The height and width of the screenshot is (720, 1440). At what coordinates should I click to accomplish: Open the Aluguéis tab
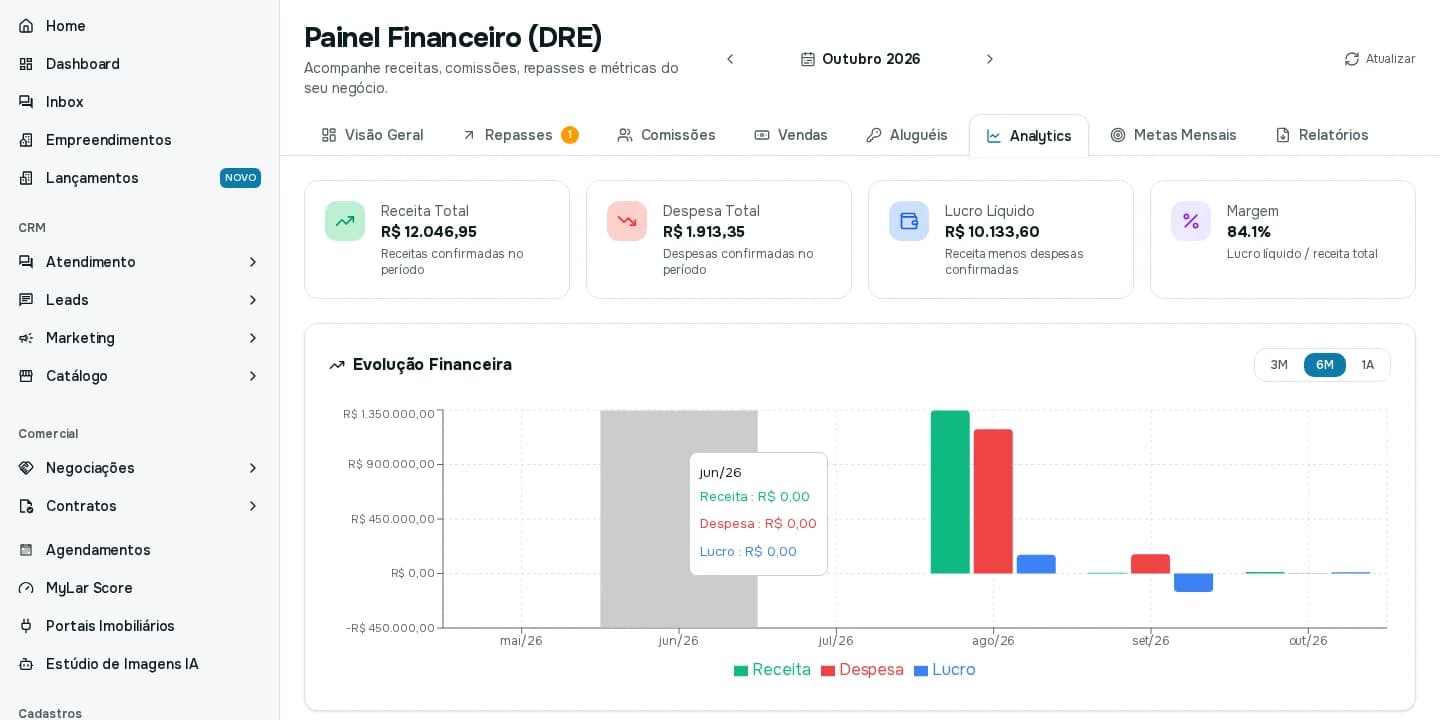pos(906,135)
